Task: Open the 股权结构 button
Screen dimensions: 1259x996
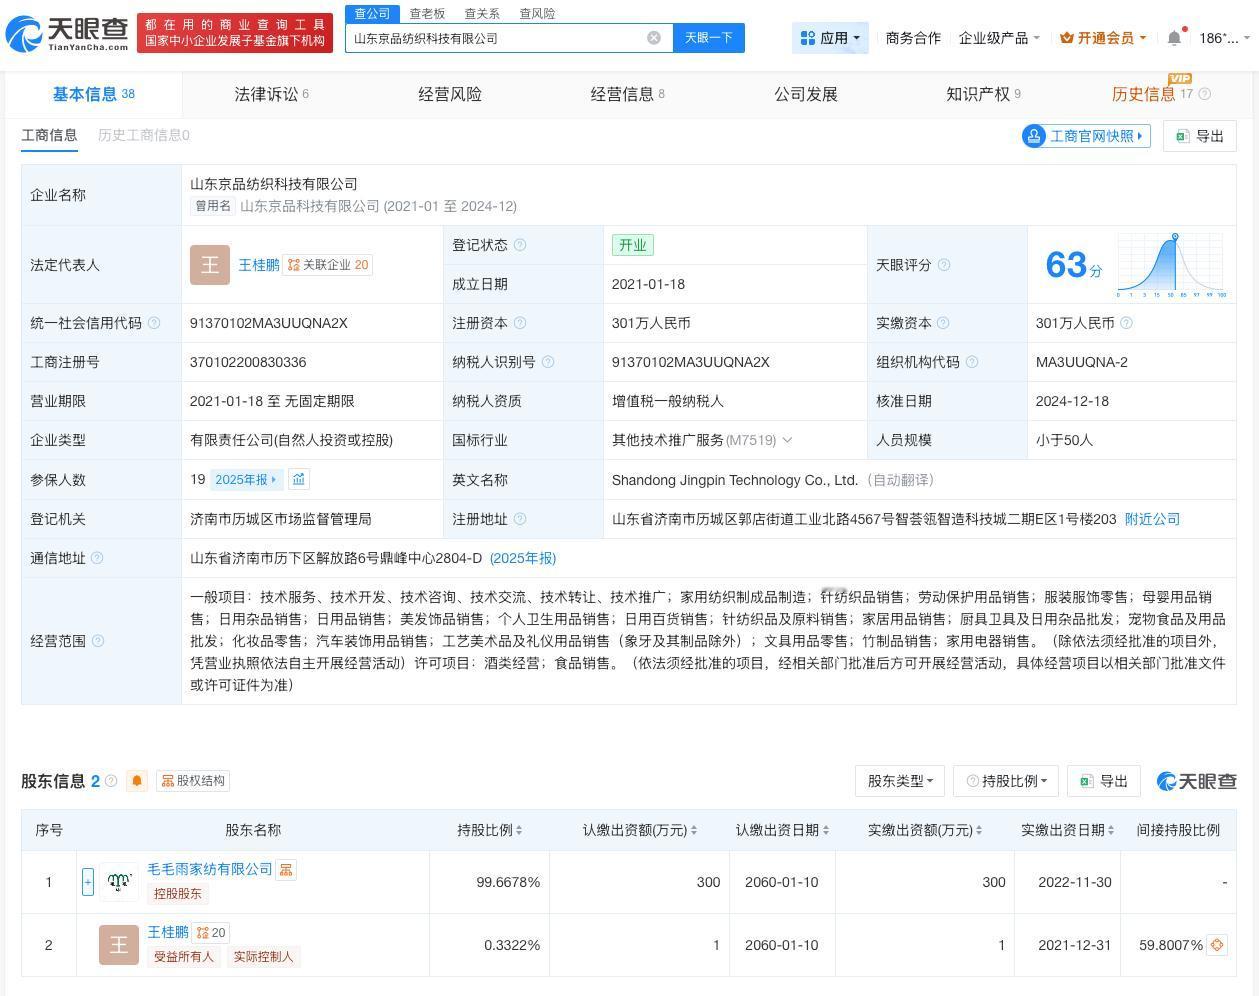Action: tap(194, 781)
